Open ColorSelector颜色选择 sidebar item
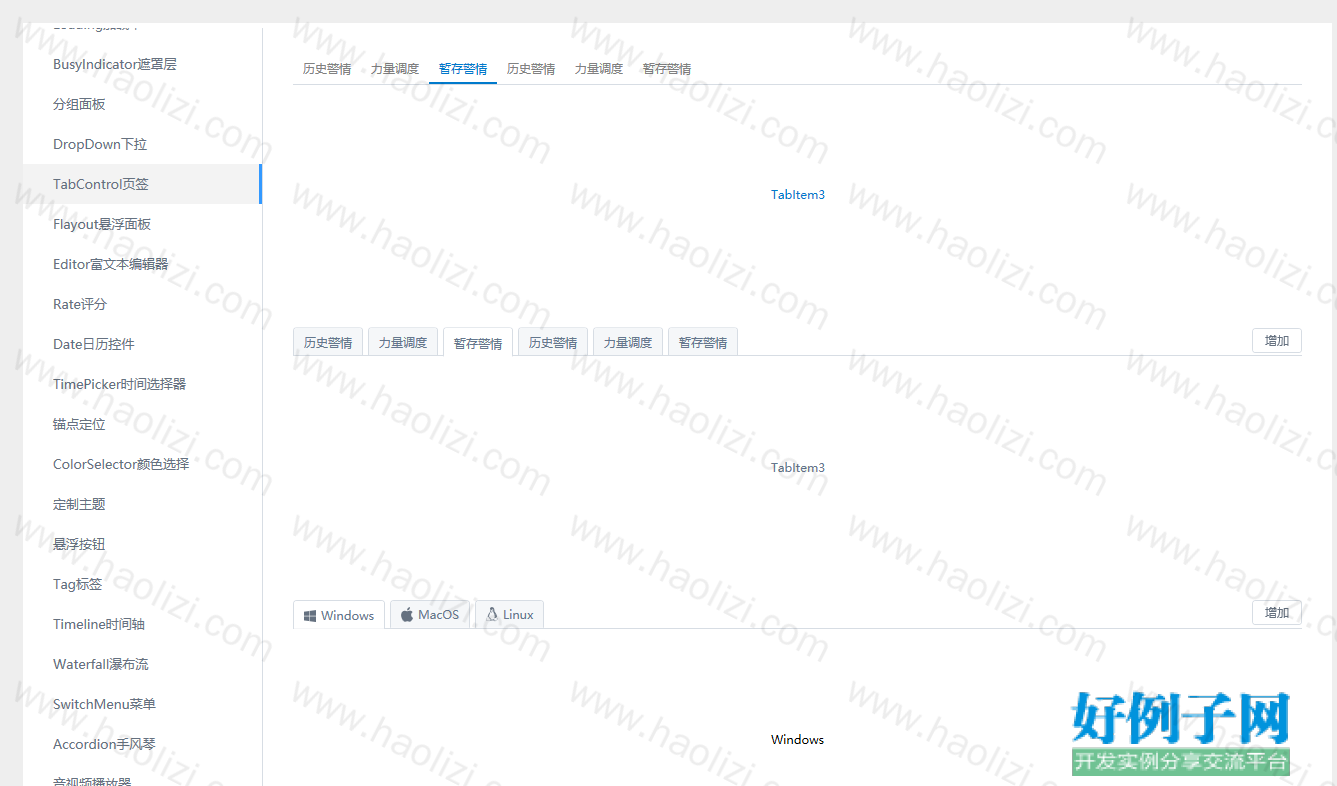Image resolution: width=1337 pixels, height=786 pixels. point(142,464)
